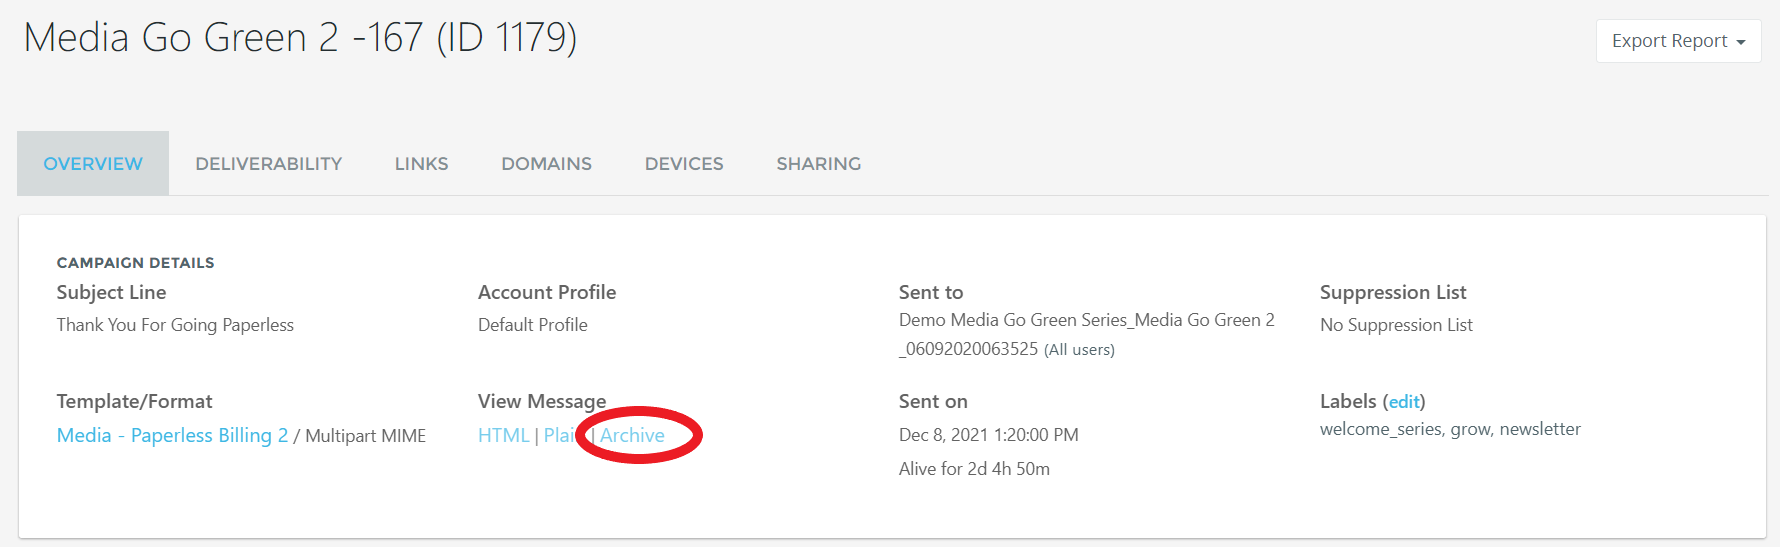
Task: Edit the campaign labels
Action: [1404, 402]
